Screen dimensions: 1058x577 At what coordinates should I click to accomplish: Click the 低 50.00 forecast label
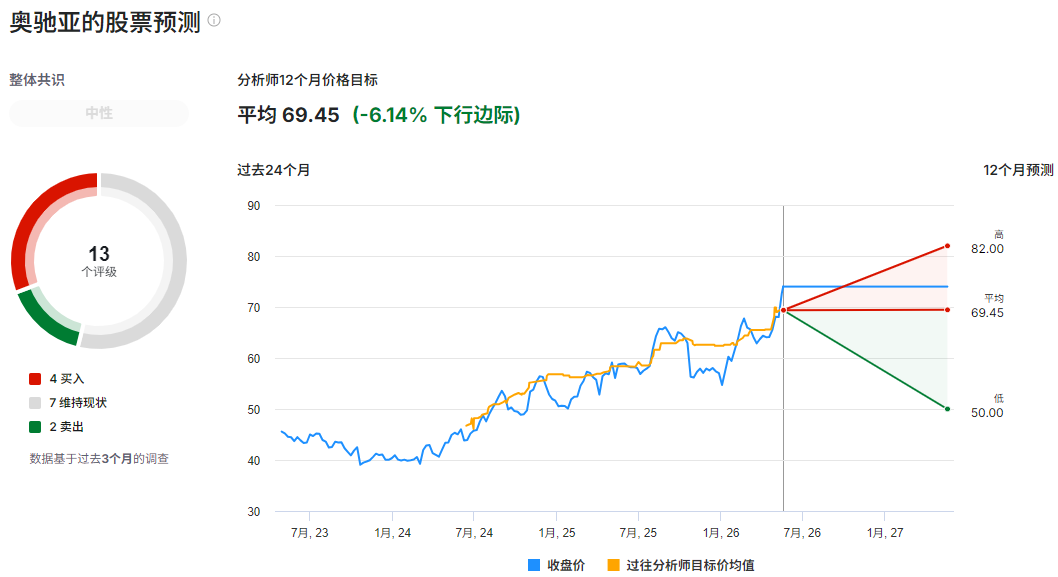(988, 406)
